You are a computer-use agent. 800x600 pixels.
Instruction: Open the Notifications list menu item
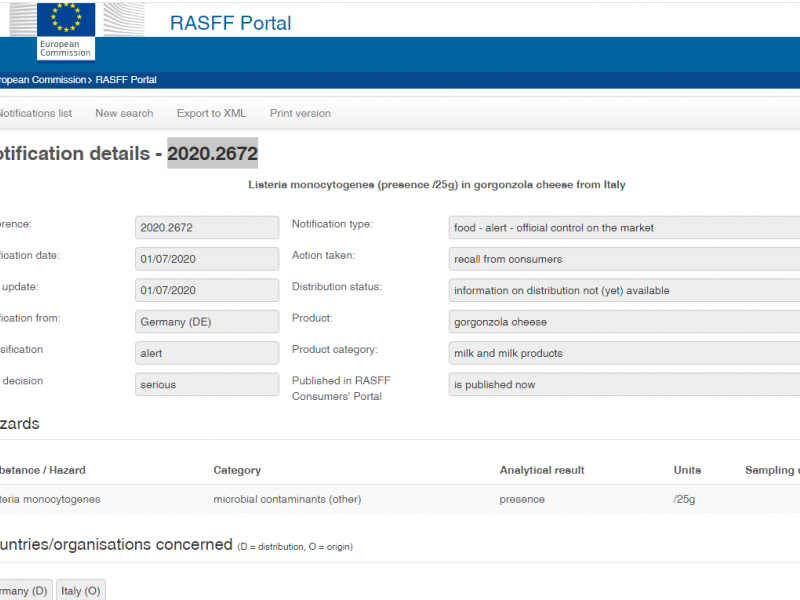(36, 113)
